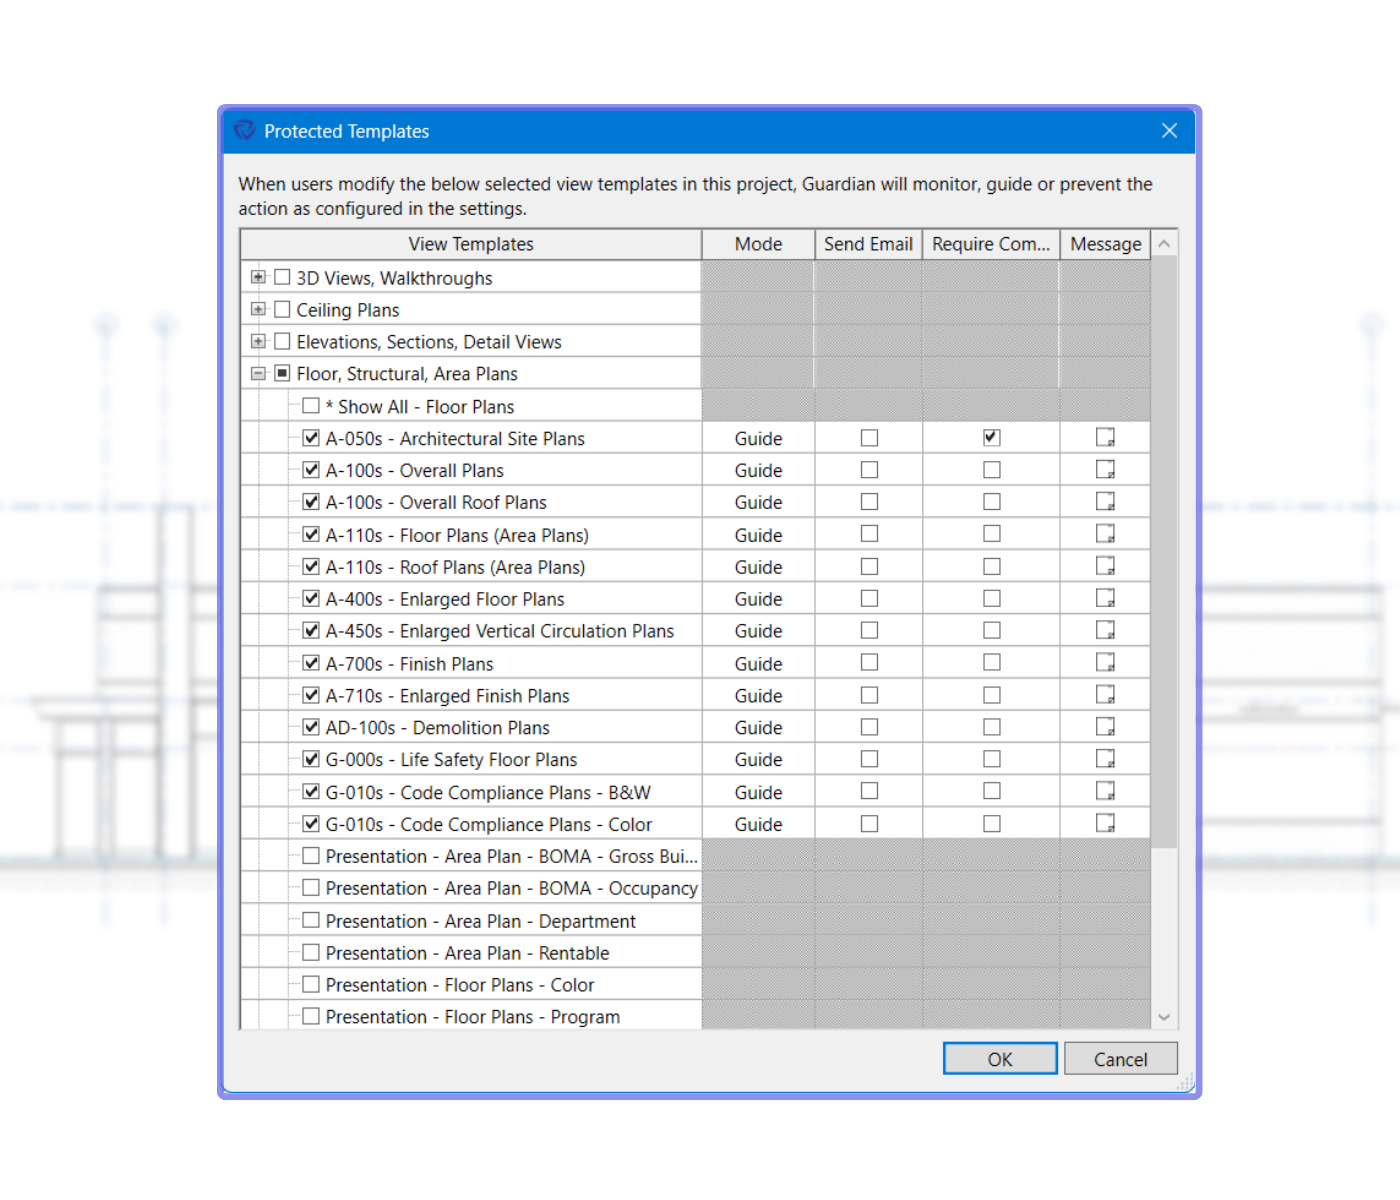The height and width of the screenshot is (1200, 1400).
Task: Click the OK button
Action: 999,1058
